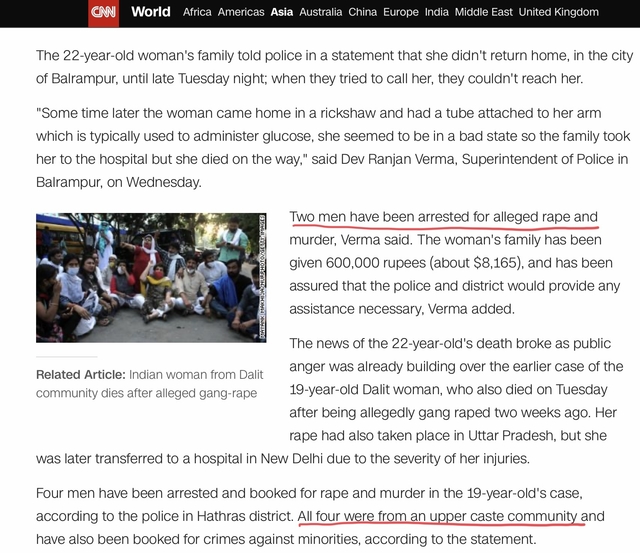Click underlined 'All four were from an upper caste'
This screenshot has height=553, width=640.
[438, 517]
